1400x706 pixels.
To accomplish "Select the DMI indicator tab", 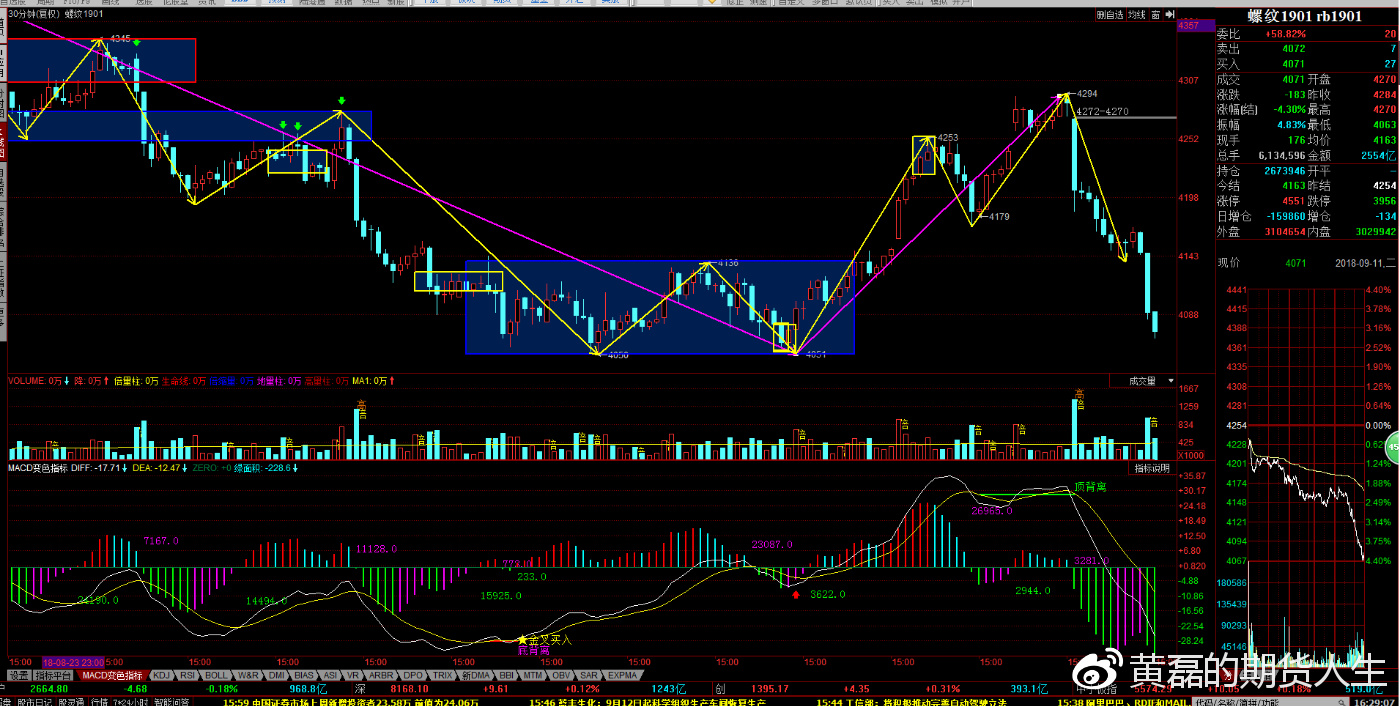I will point(277,675).
